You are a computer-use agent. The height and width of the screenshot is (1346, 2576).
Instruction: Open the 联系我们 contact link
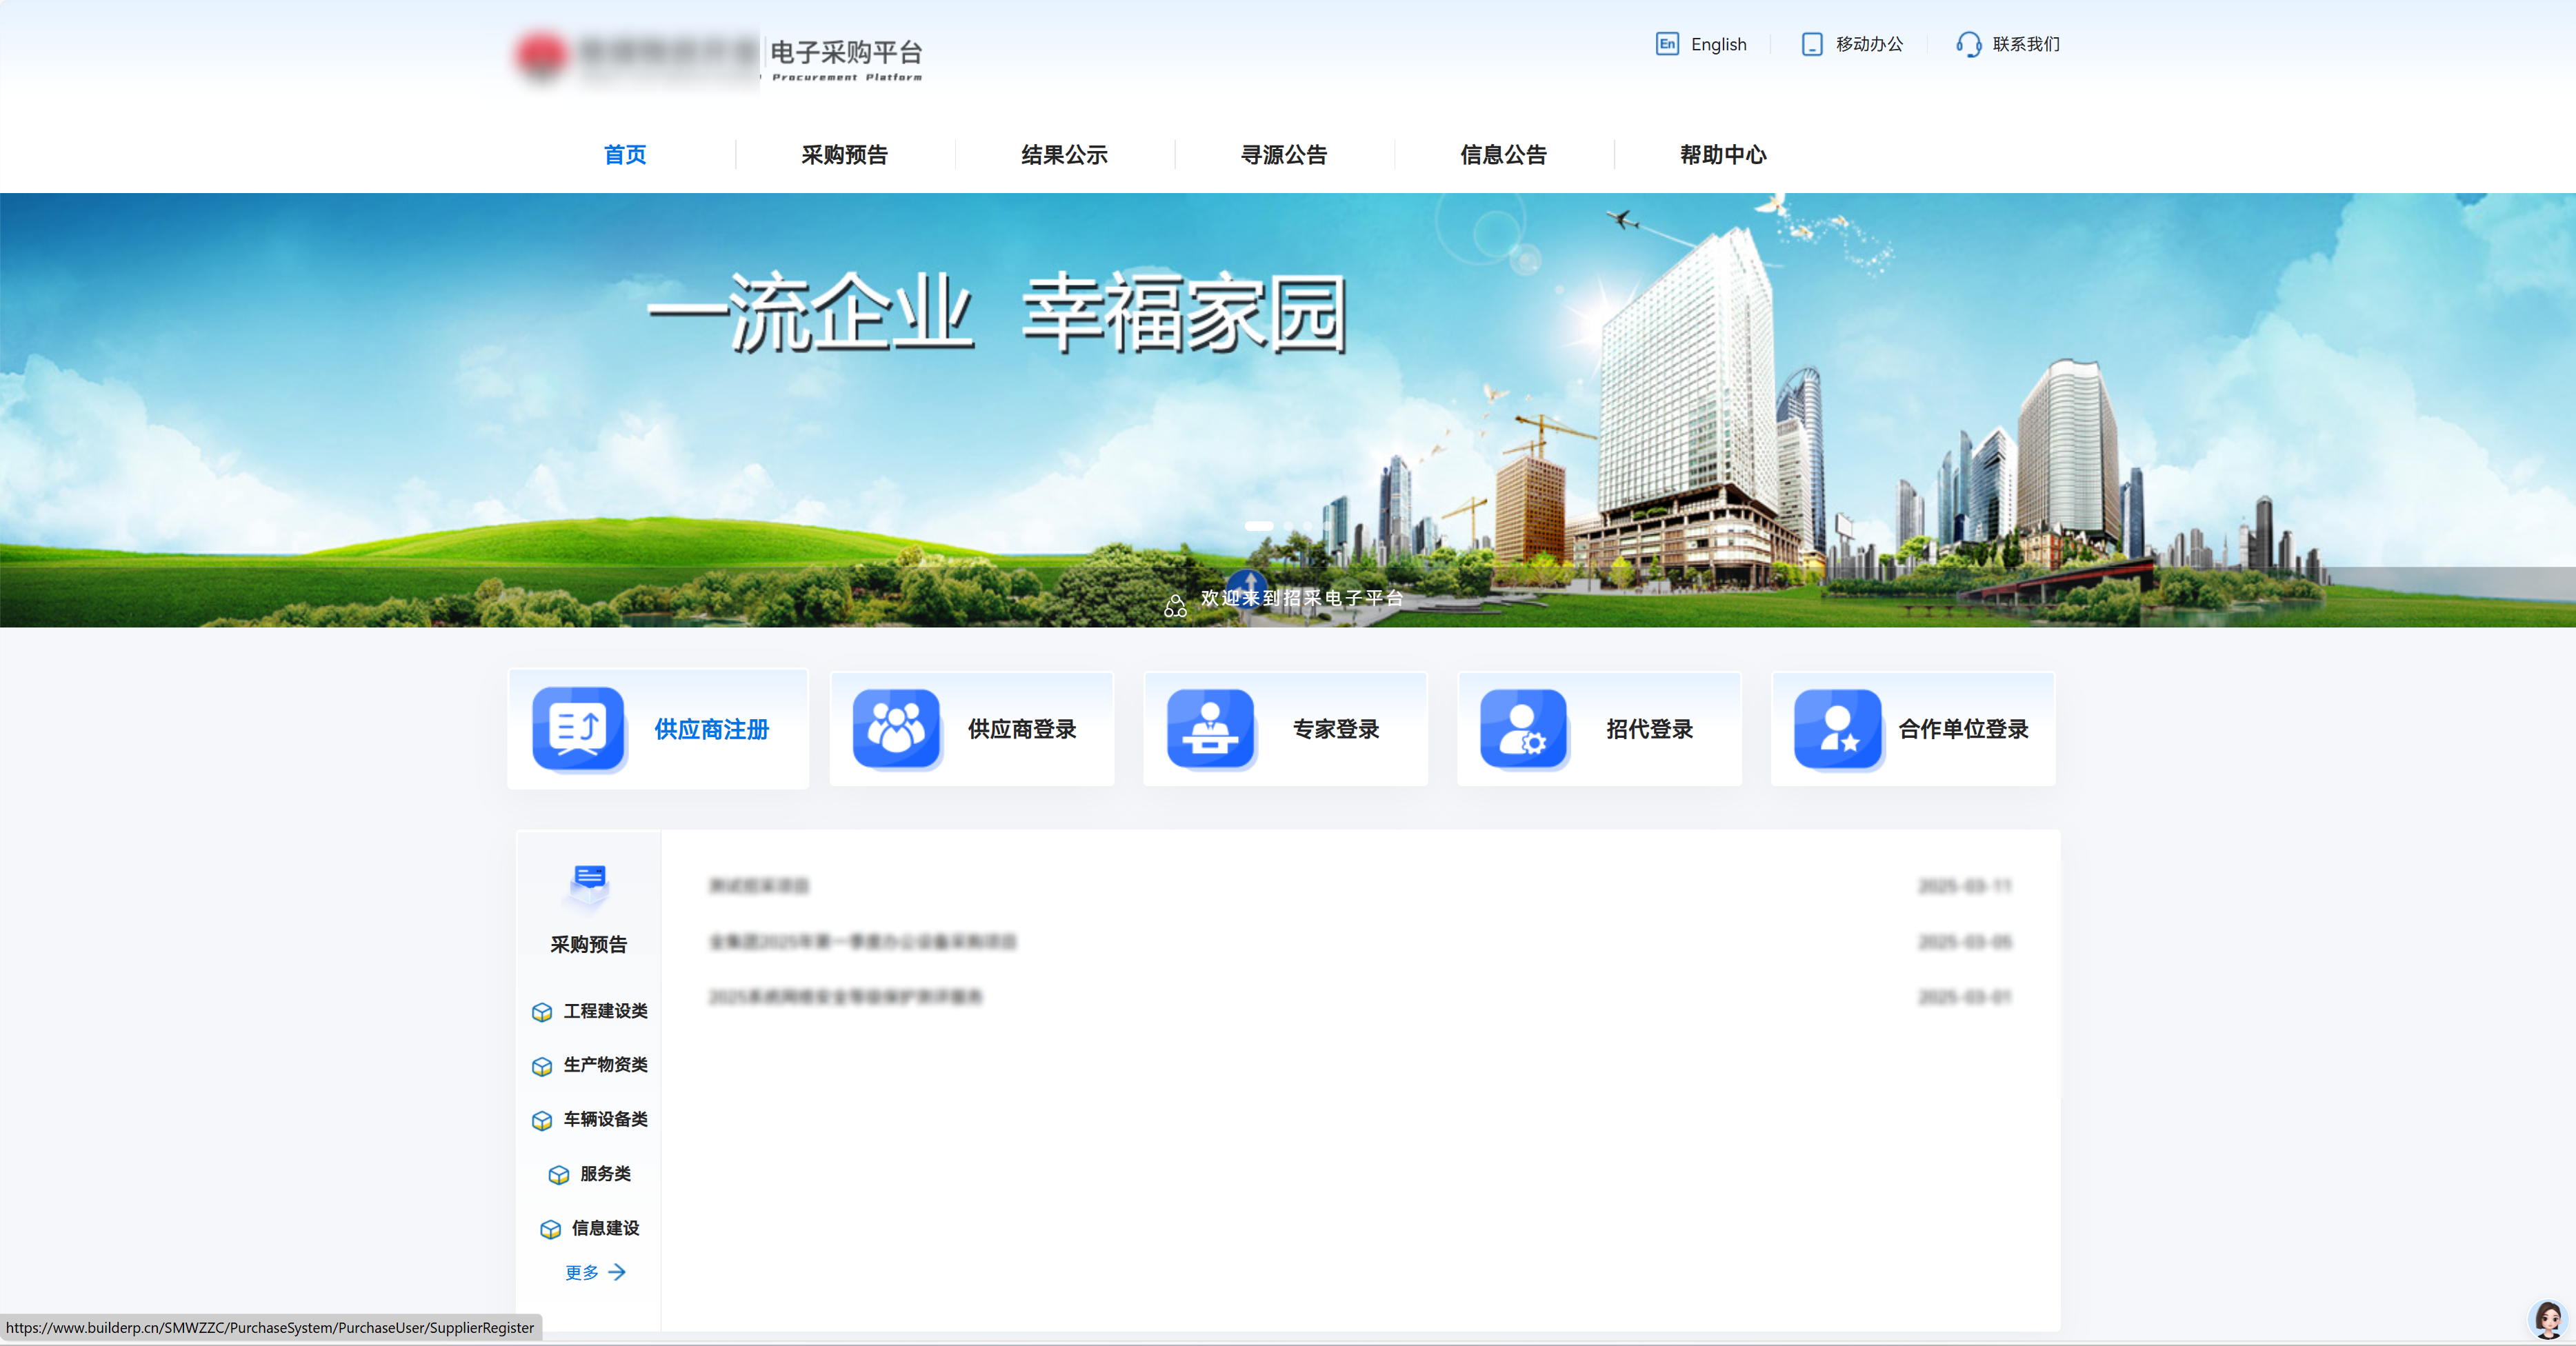(2026, 44)
